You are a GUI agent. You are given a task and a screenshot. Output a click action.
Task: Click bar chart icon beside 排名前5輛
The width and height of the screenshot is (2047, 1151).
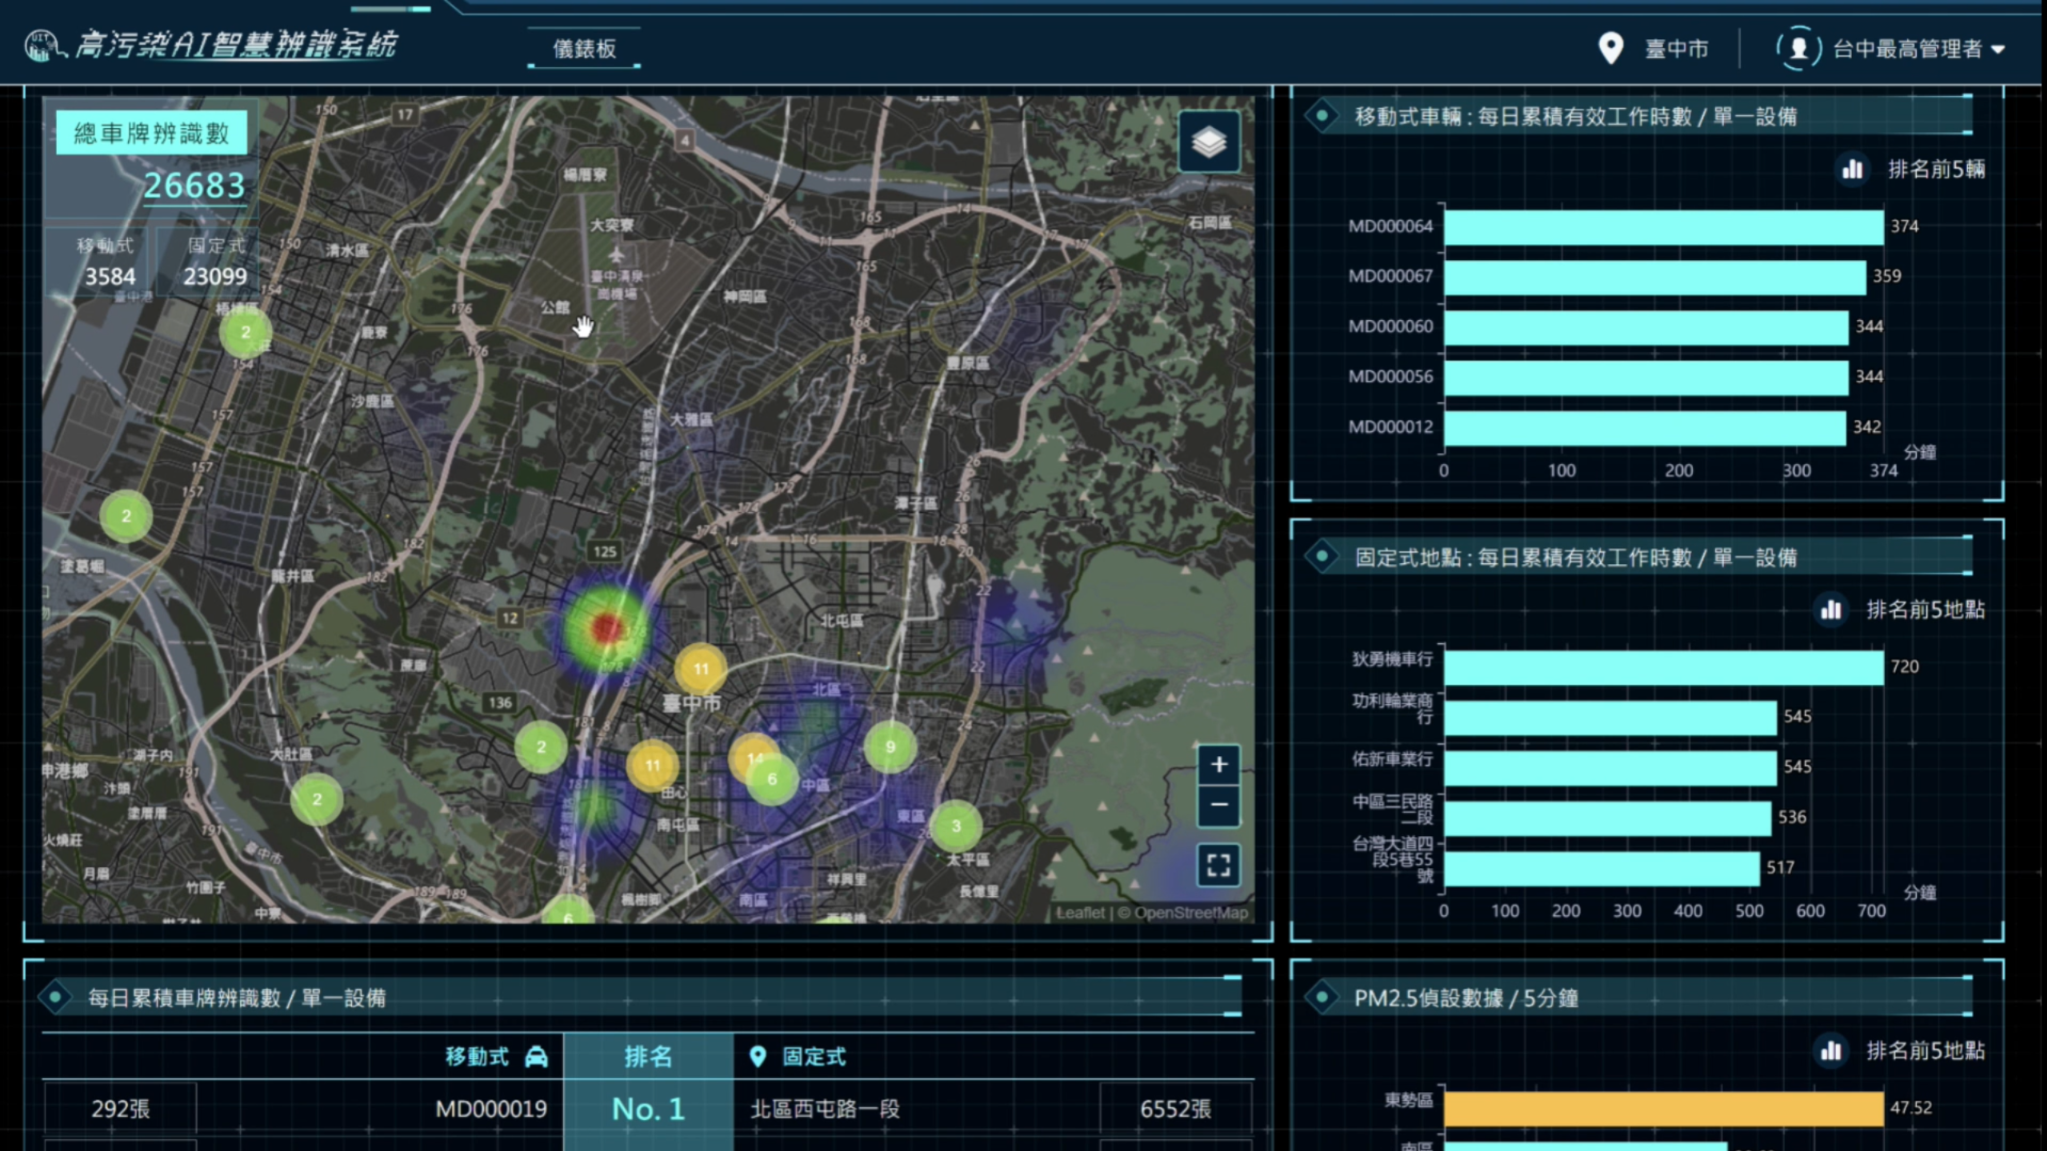click(1852, 169)
